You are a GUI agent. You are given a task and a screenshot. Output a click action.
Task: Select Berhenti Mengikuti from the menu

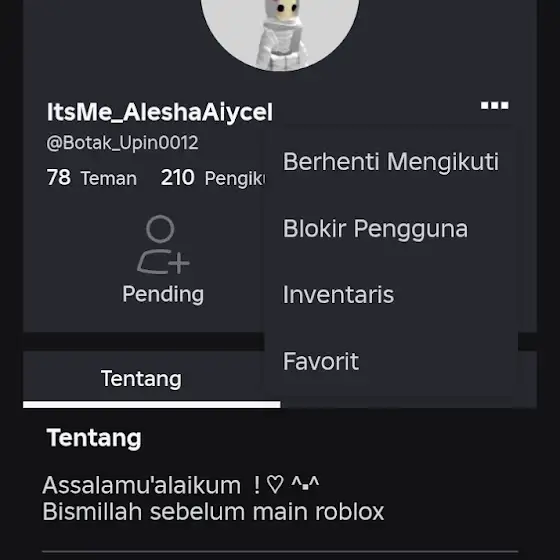391,162
